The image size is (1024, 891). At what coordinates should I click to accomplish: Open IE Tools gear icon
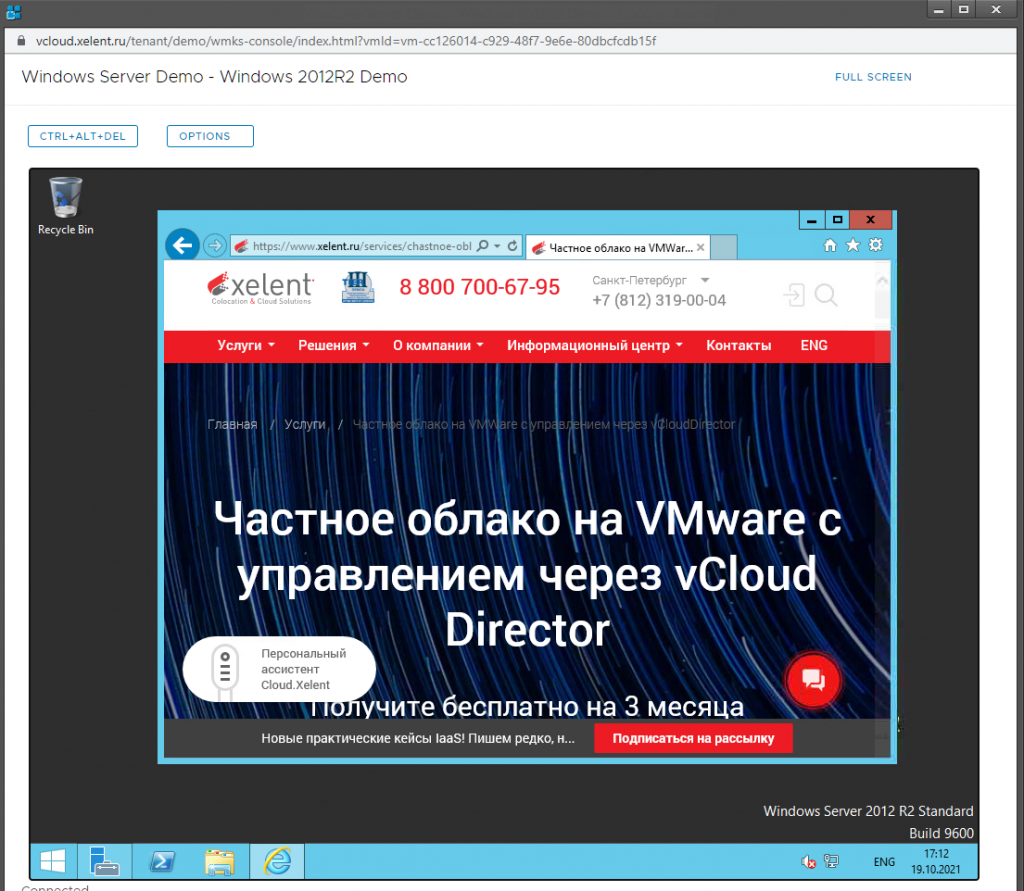(876, 245)
